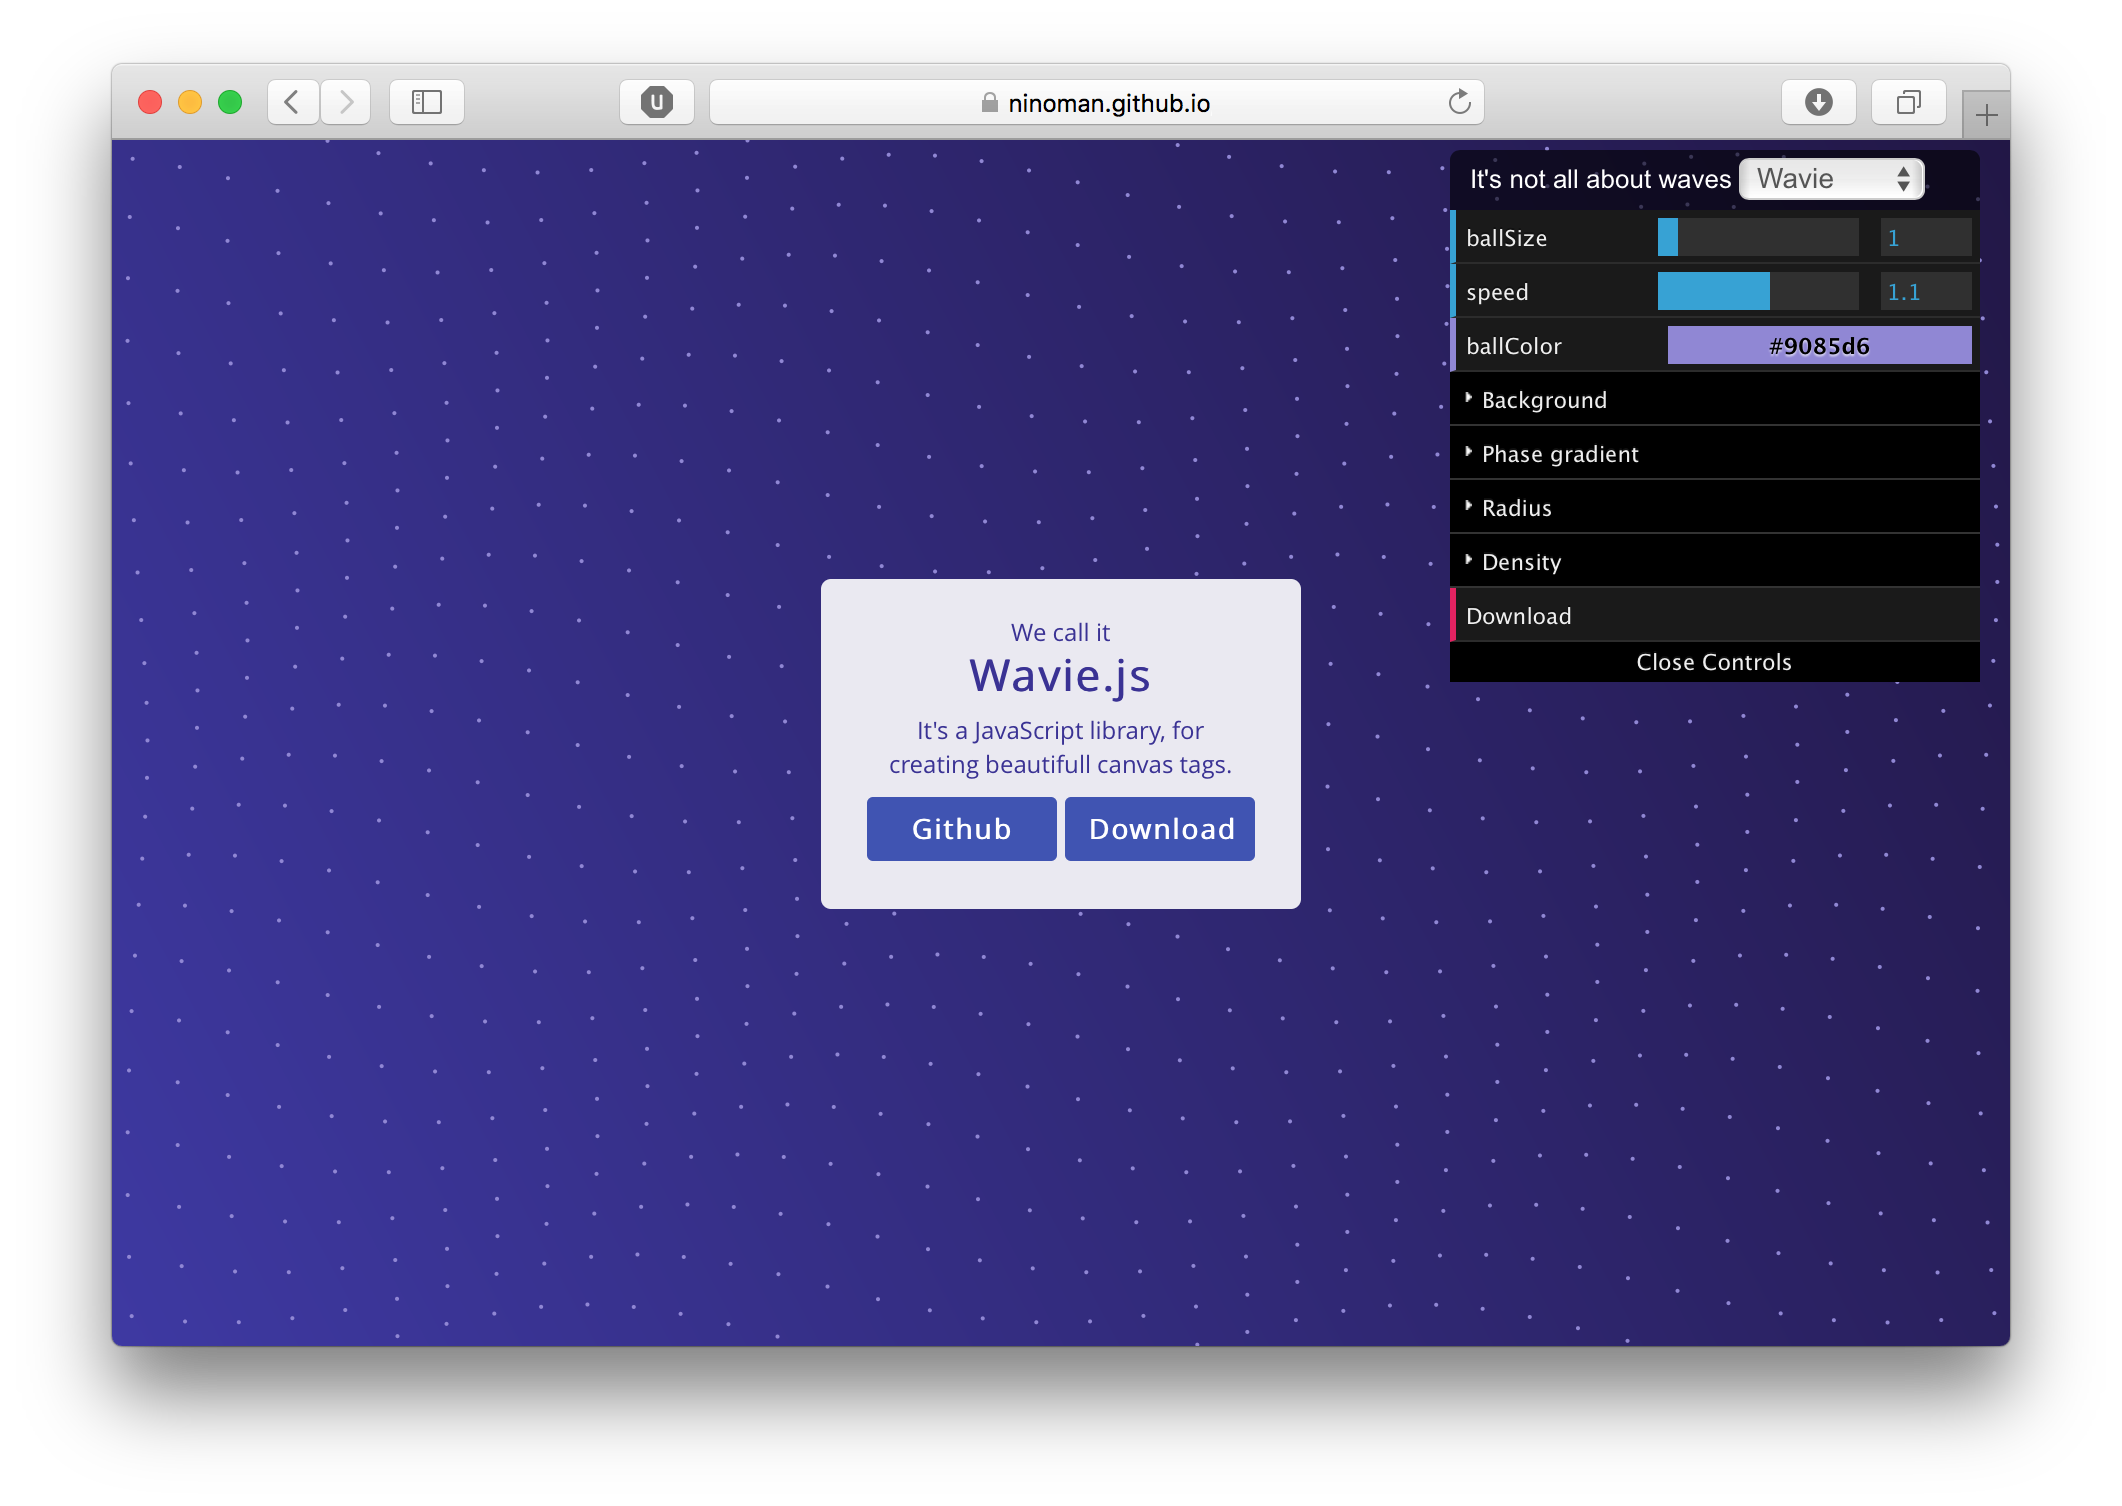Click the forward navigation arrow
The width and height of the screenshot is (2122, 1506).
tap(345, 101)
